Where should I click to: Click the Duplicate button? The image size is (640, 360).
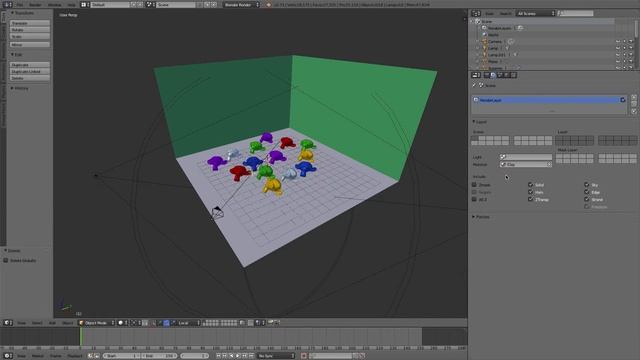[30, 65]
